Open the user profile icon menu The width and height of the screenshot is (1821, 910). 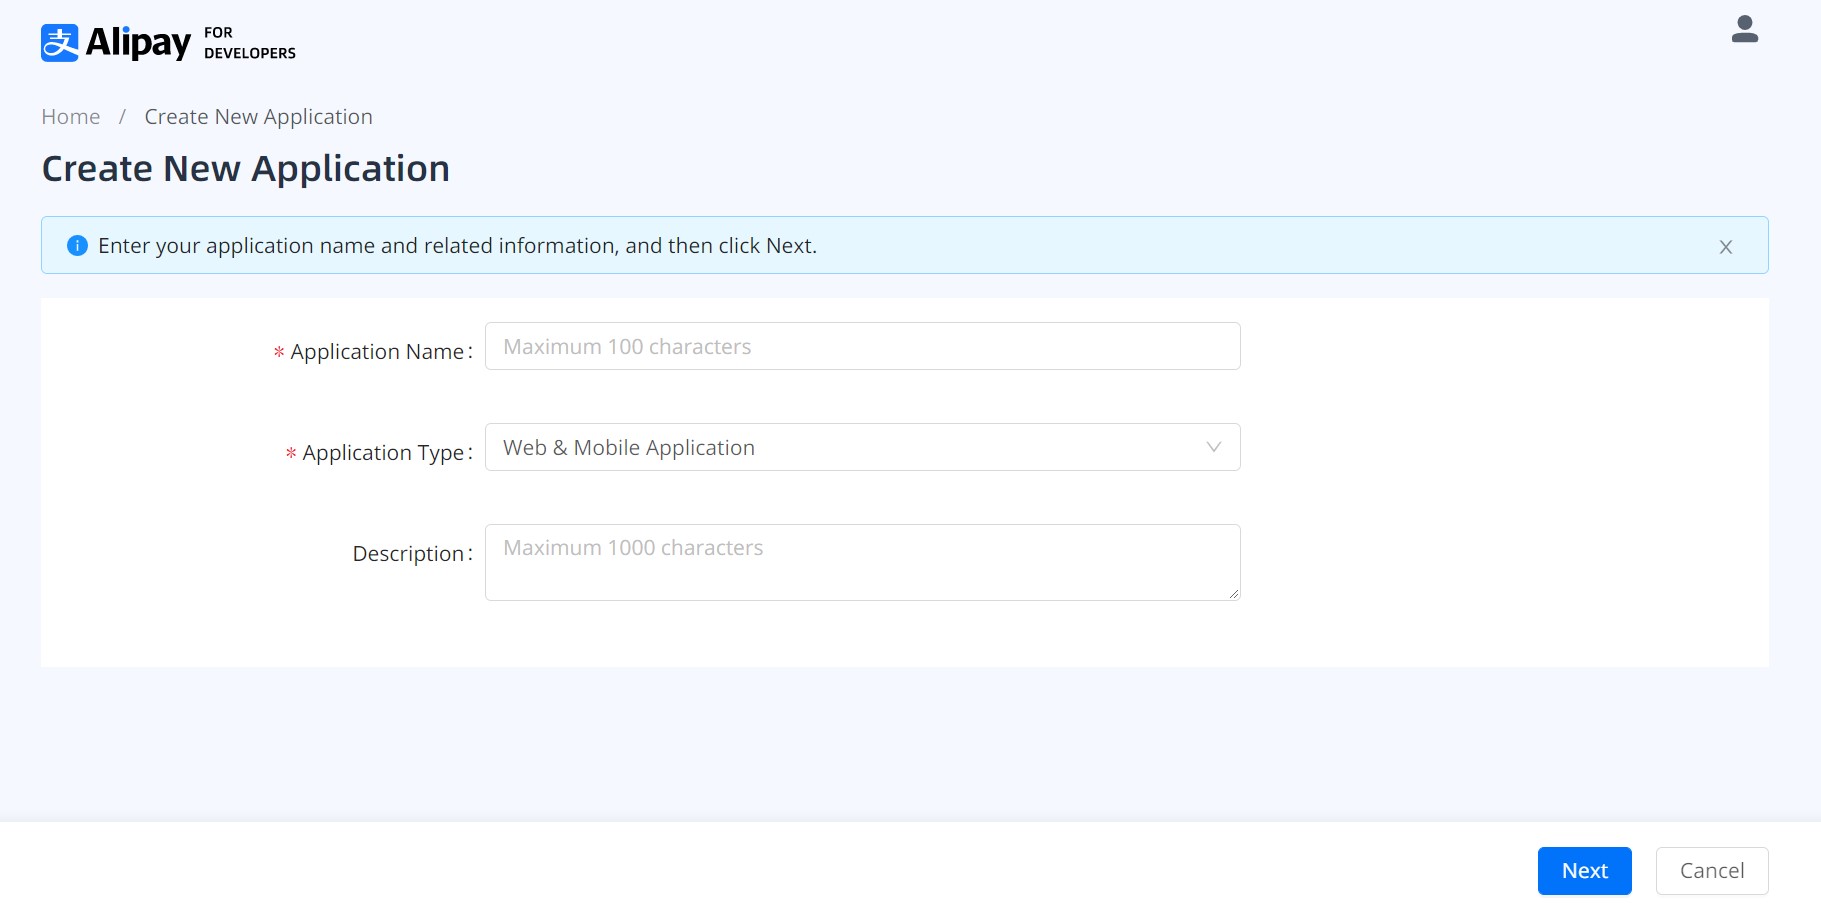(1744, 30)
